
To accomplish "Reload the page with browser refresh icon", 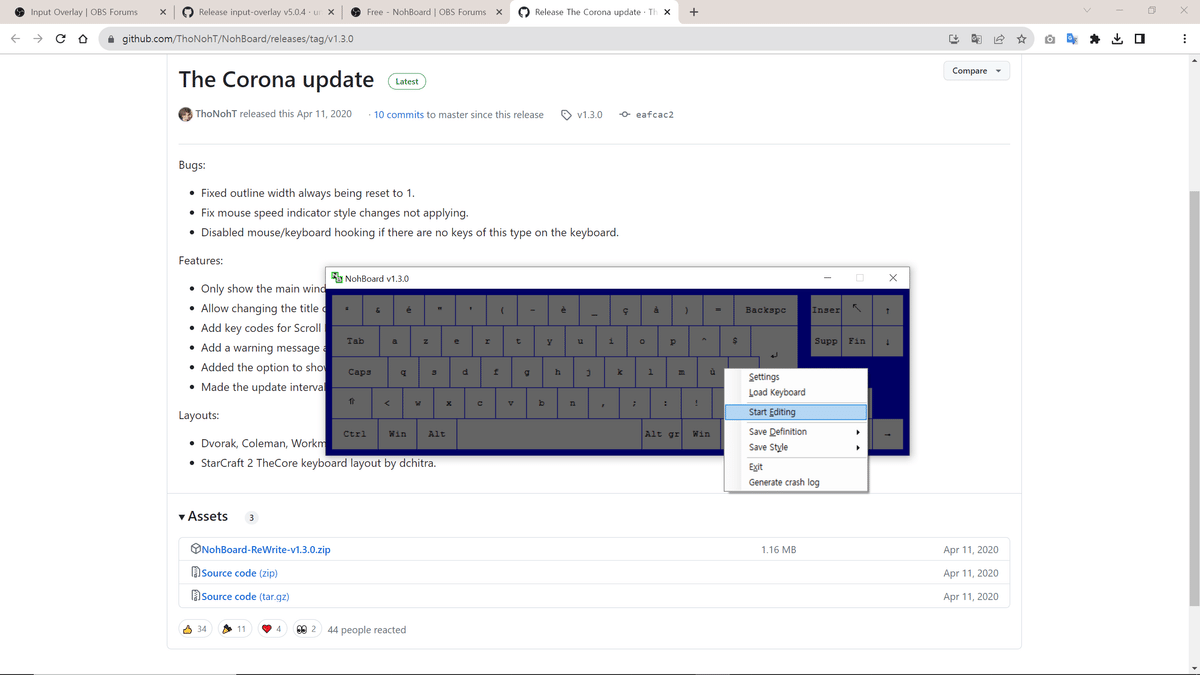I will point(60,39).
